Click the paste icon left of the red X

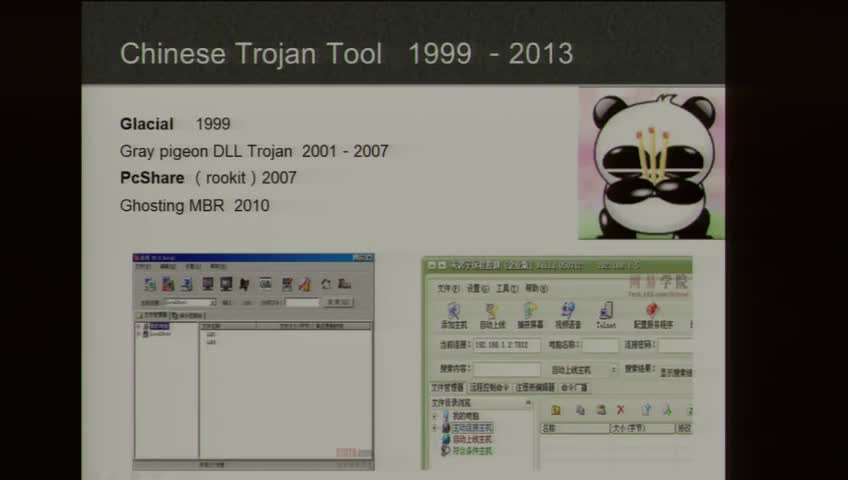click(601, 410)
